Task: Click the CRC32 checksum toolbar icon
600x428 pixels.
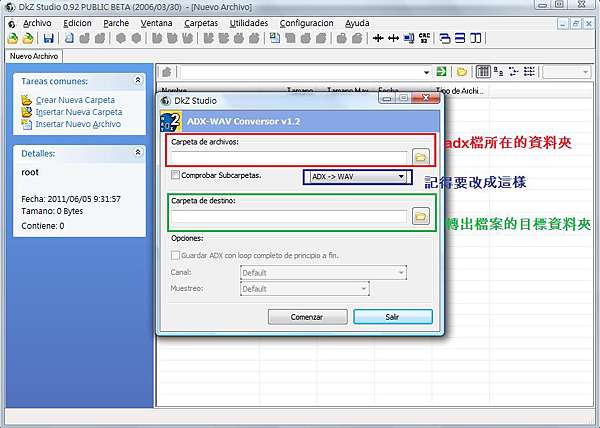Action: coord(424,38)
